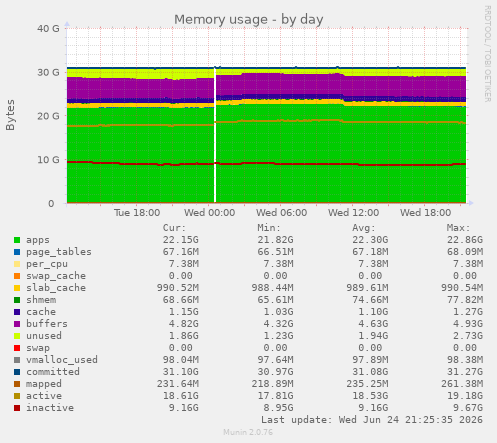Viewport: 497px width, 443px height.
Task: Click the mapped brown legend swatch
Action: click(x=17, y=384)
